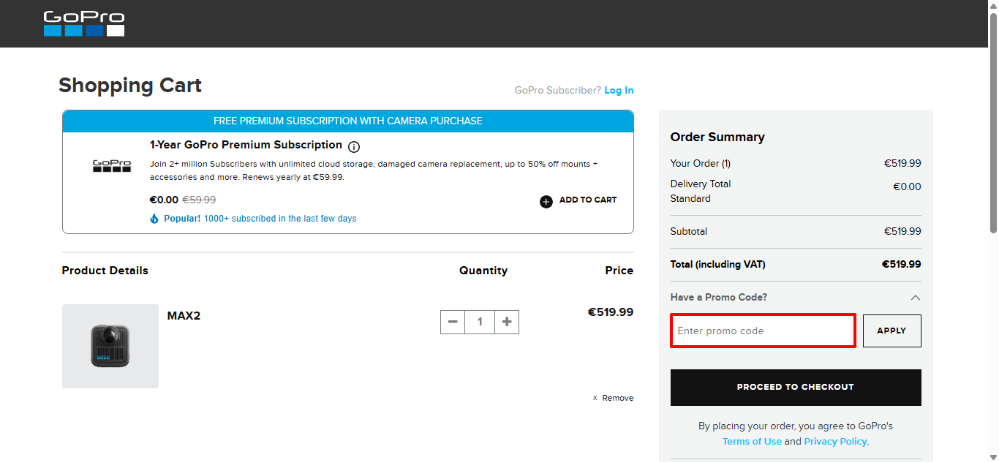Click the GoPro subscription logo thumbnail
Viewport: 999px width, 462px height.
click(x=112, y=166)
